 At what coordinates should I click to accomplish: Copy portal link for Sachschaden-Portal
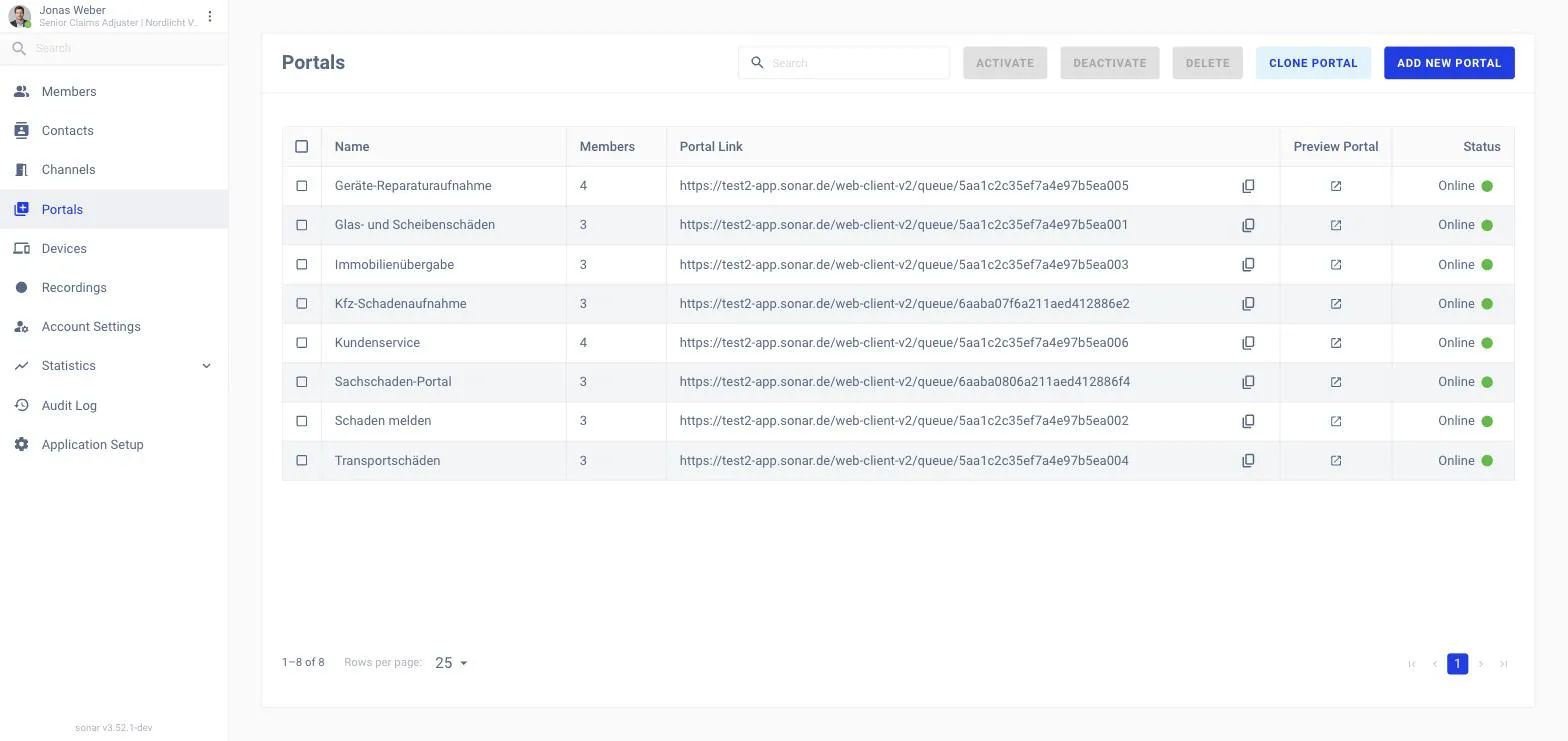(x=1248, y=382)
